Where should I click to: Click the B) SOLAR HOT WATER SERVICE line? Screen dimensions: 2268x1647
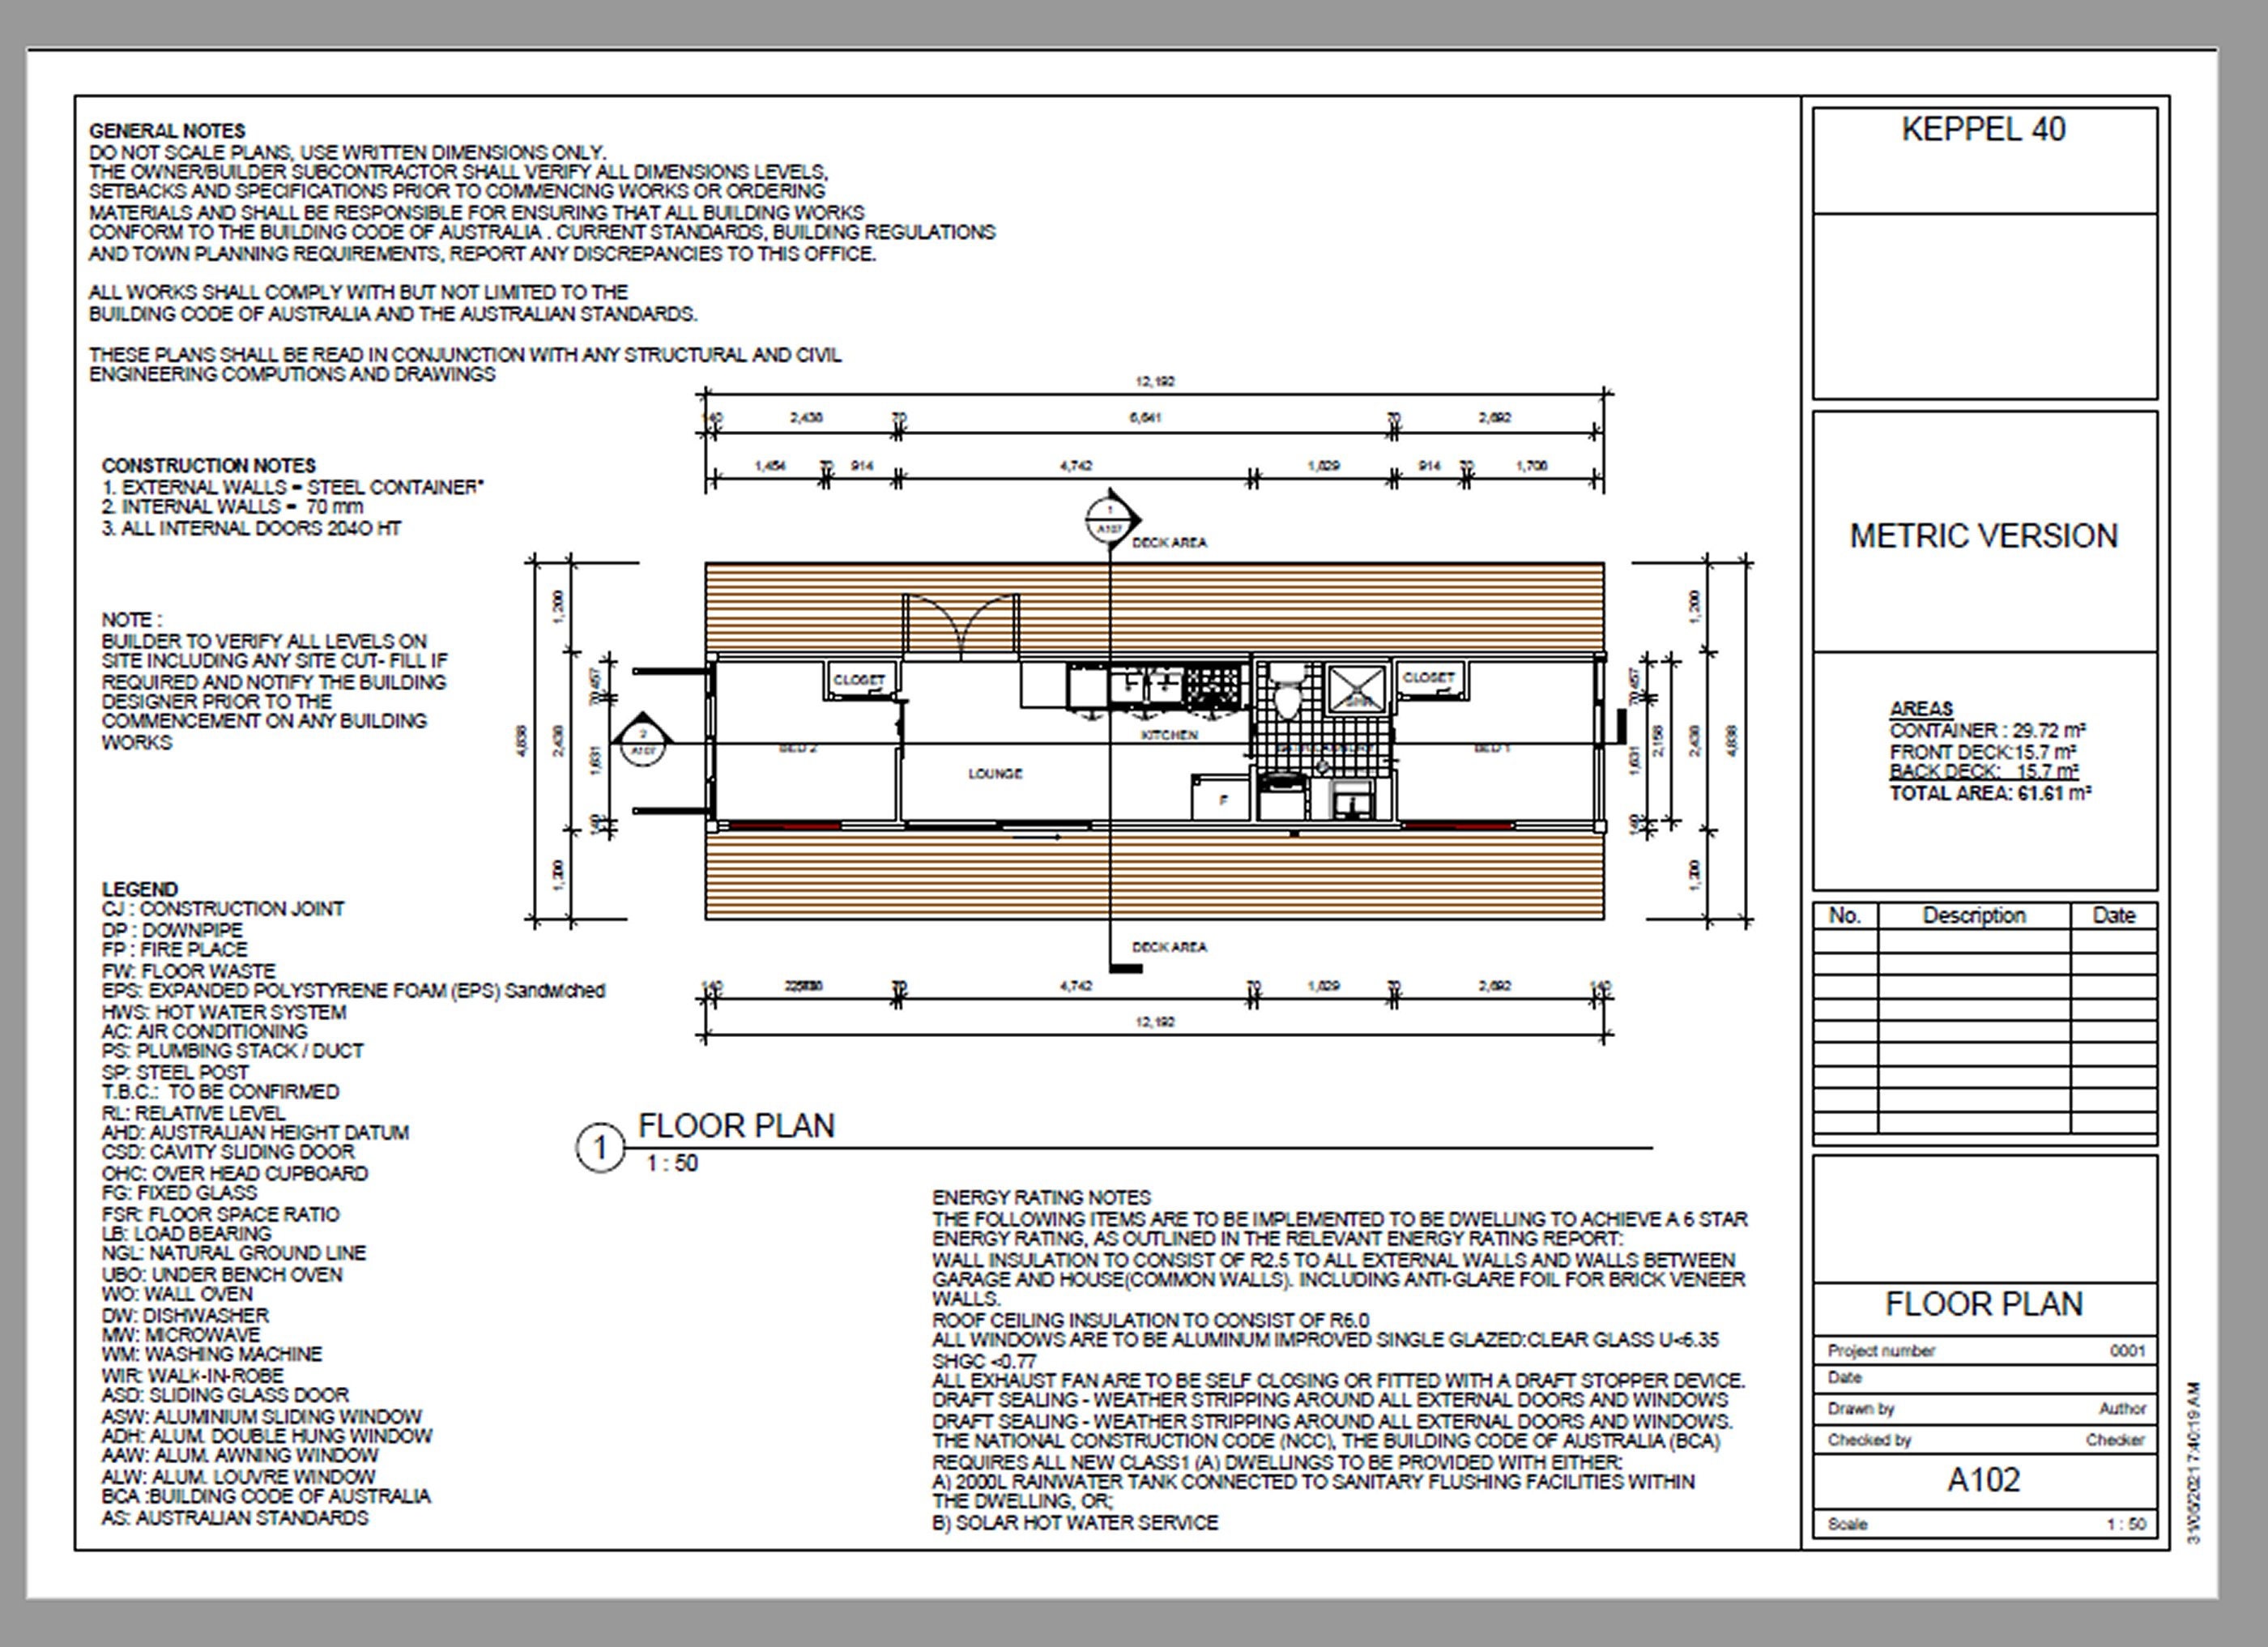coord(1075,1522)
